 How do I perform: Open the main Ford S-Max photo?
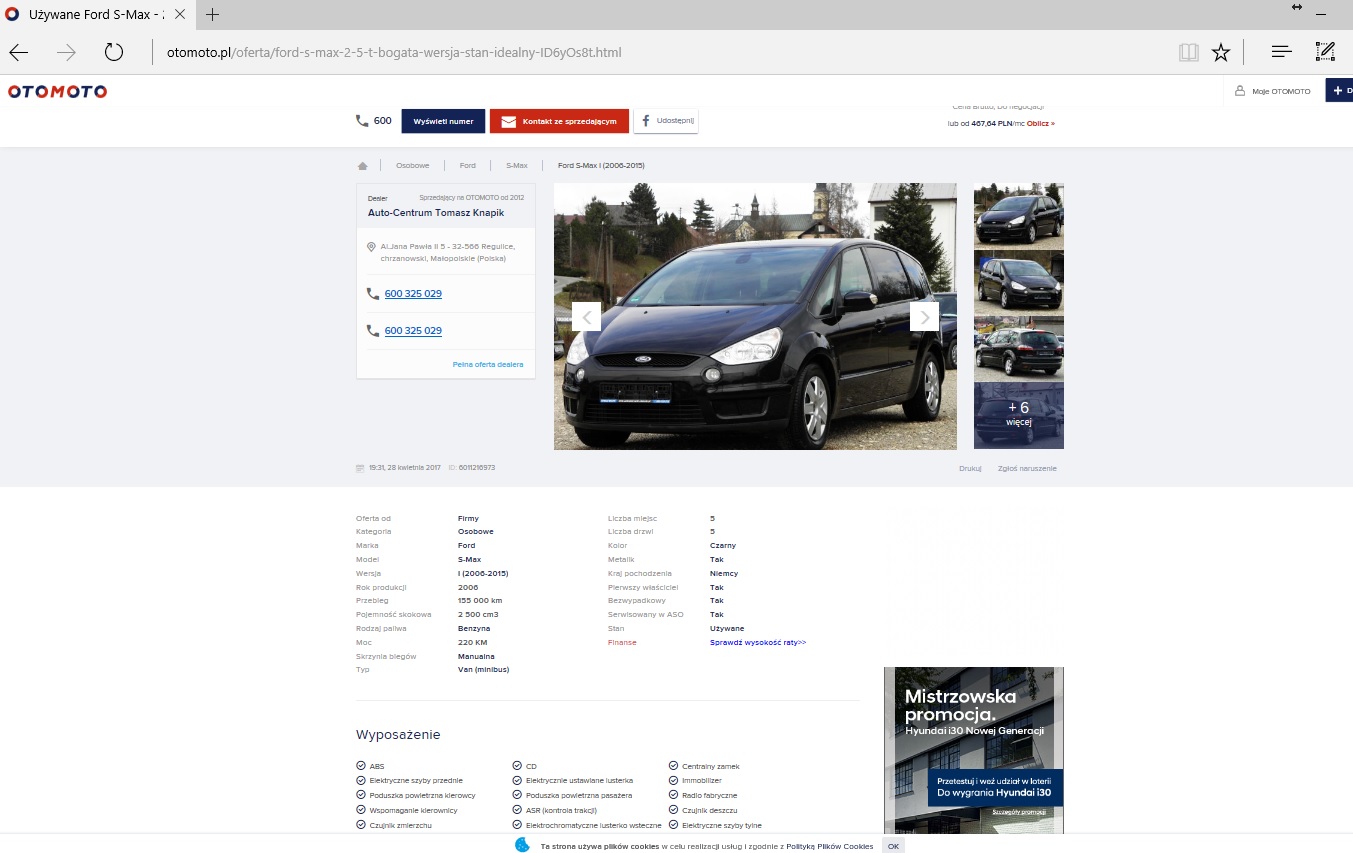point(755,316)
